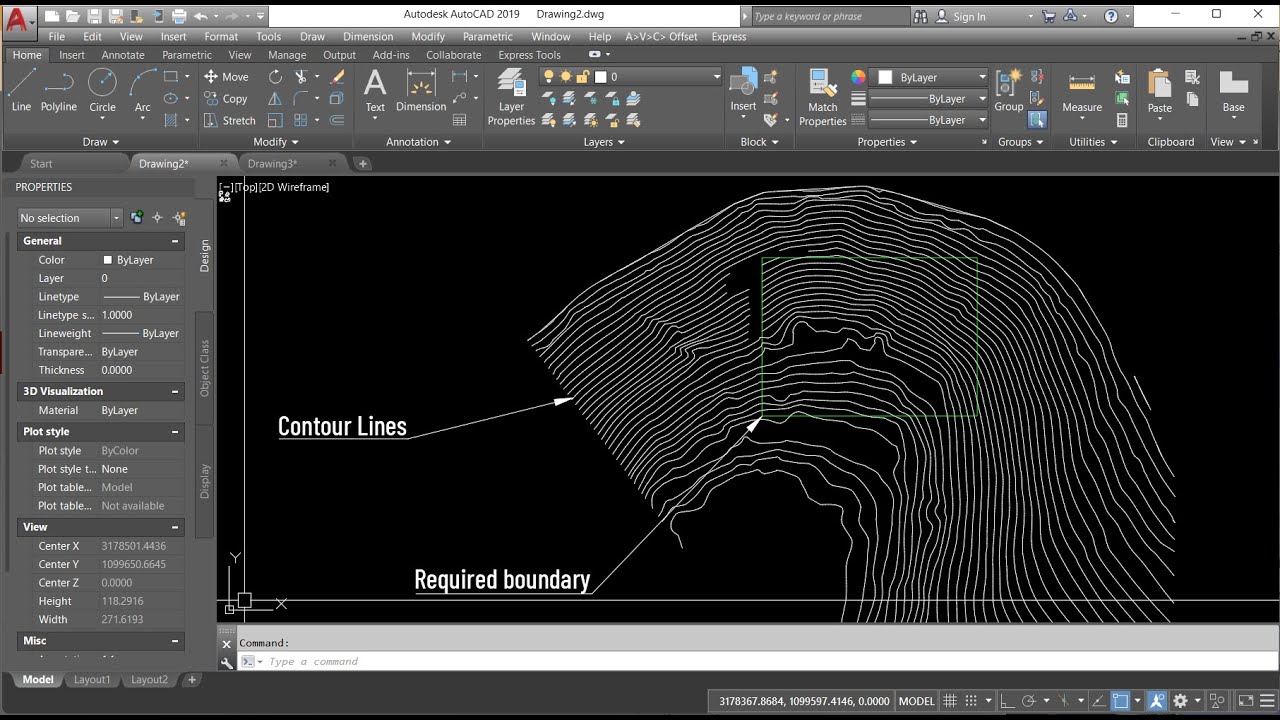Insert a block using Insert icon
The image size is (1280, 720).
coord(743,90)
